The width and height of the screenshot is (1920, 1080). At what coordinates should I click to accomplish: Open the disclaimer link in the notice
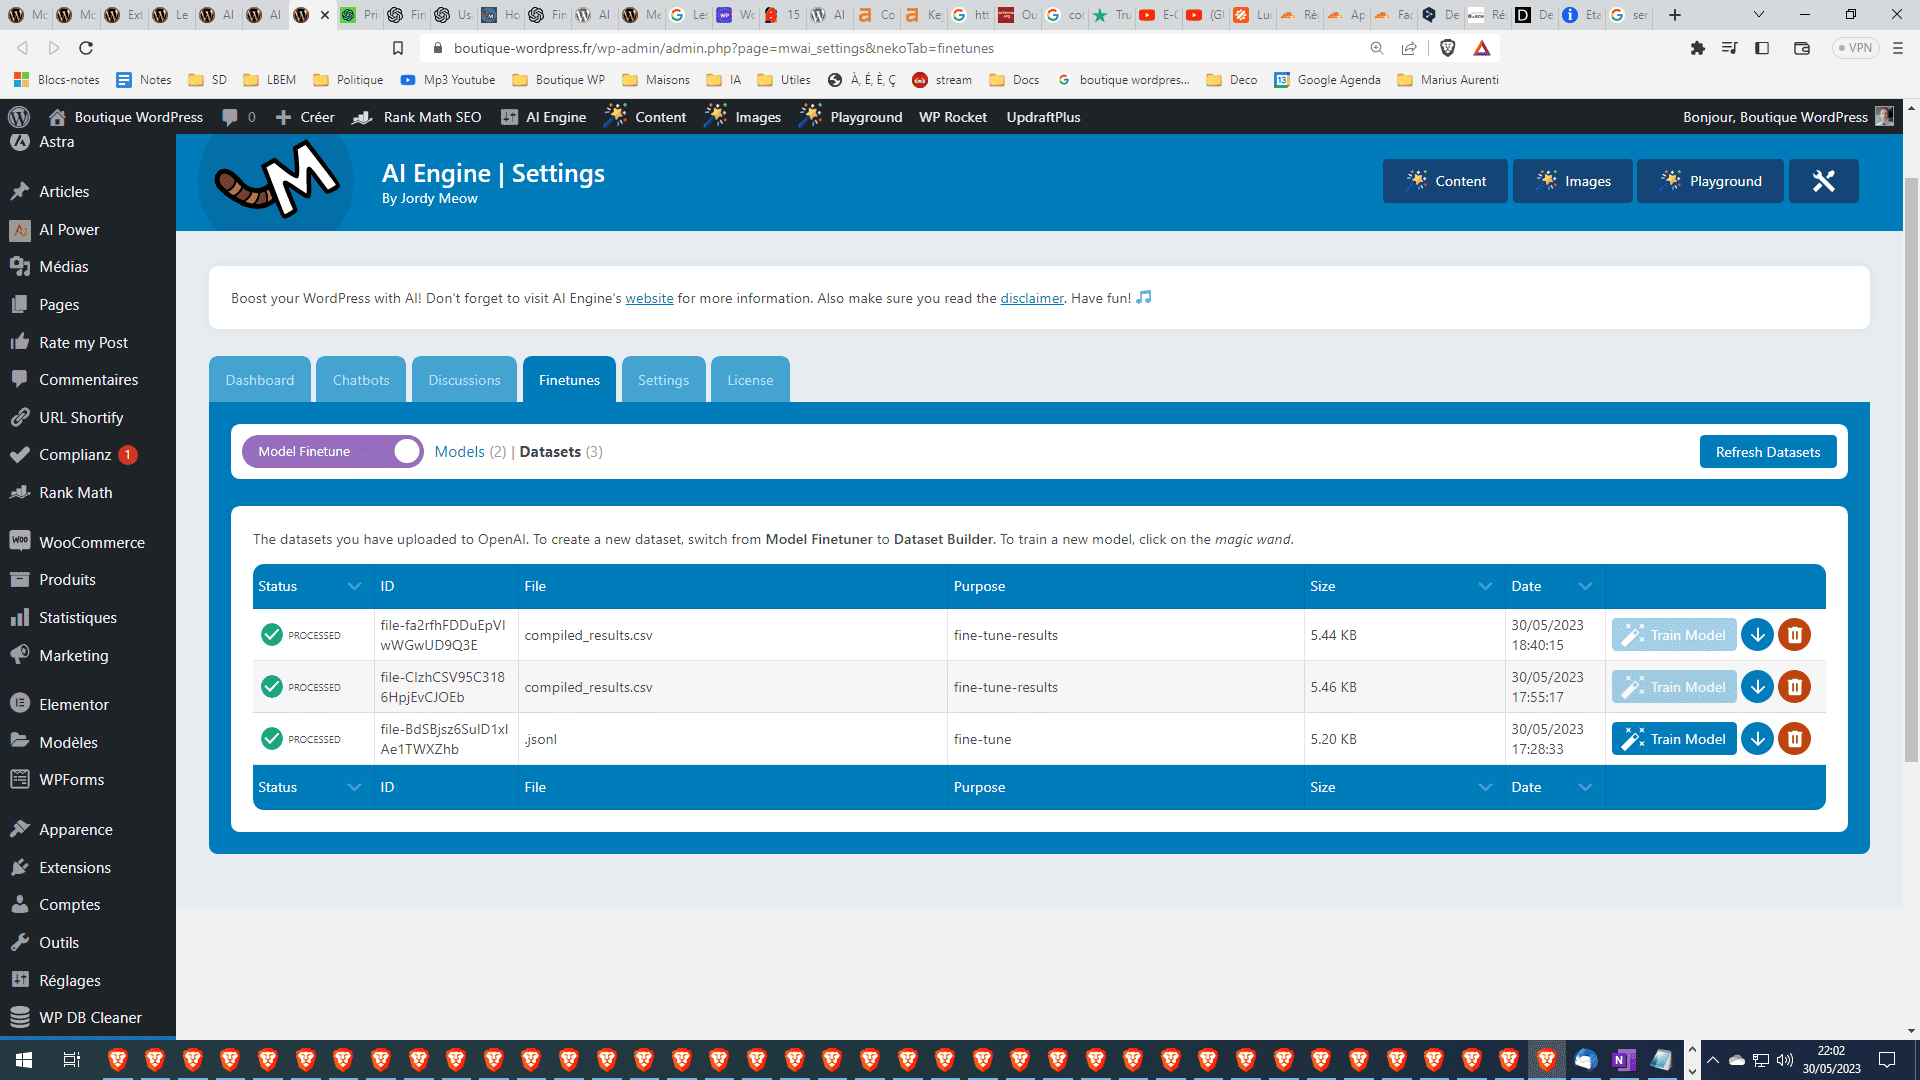point(1031,298)
